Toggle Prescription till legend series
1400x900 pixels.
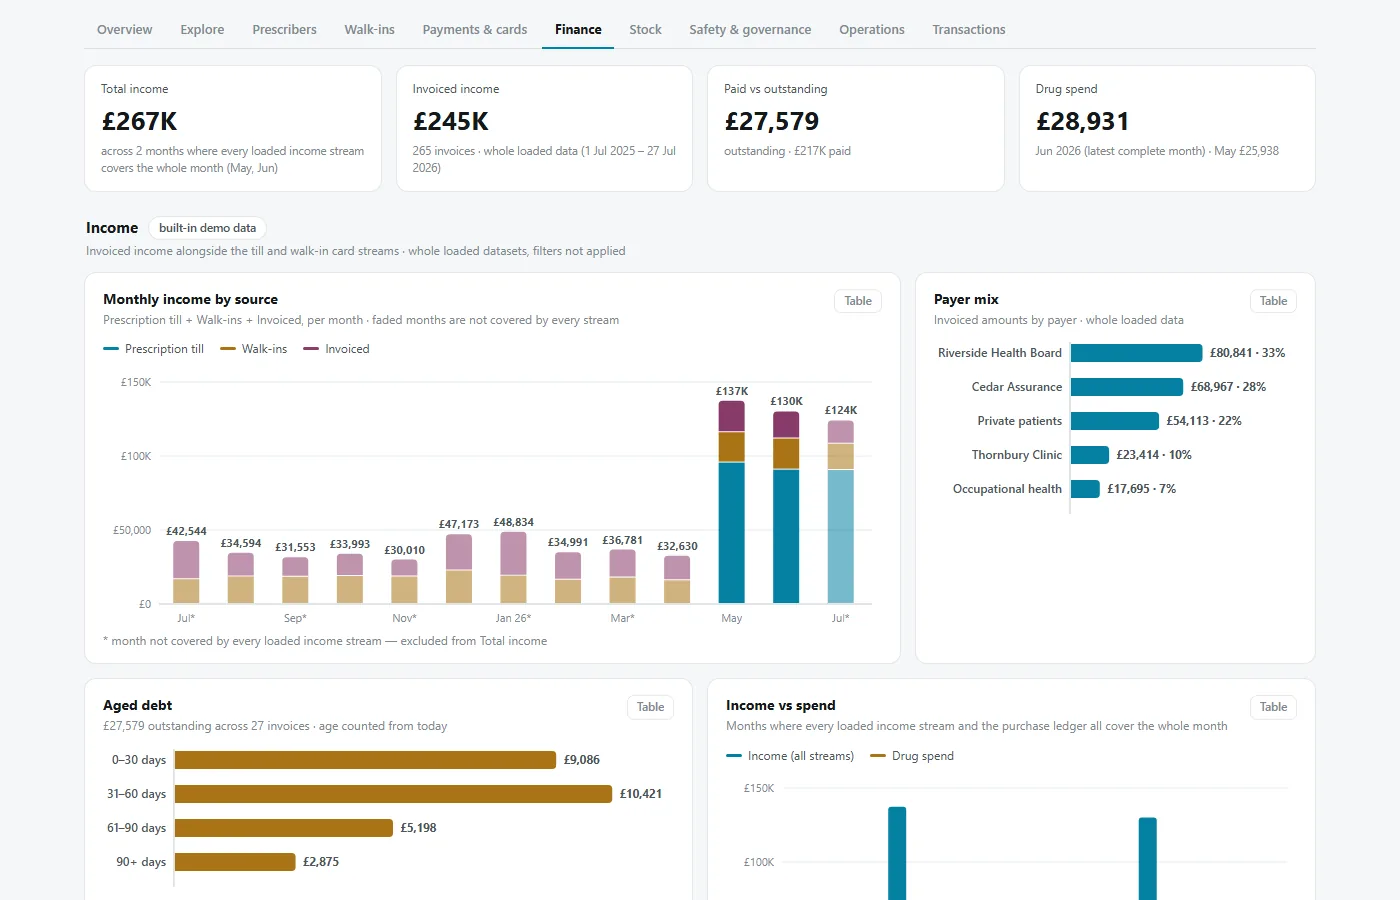pyautogui.click(x=154, y=349)
